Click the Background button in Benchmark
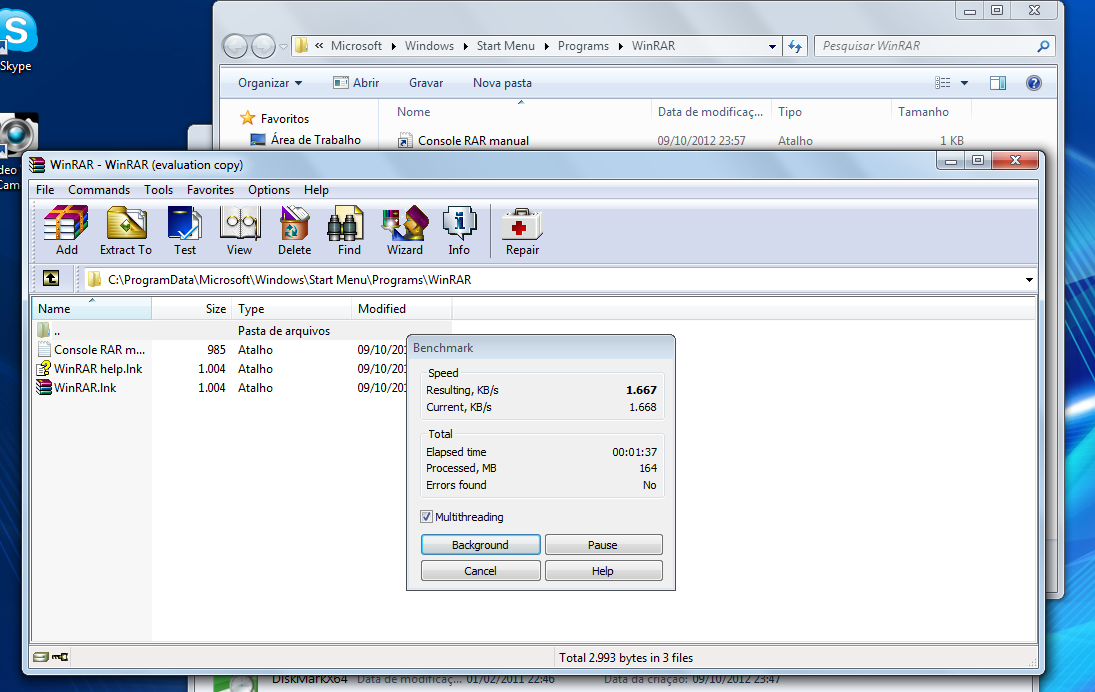This screenshot has width=1095, height=692. coord(480,545)
